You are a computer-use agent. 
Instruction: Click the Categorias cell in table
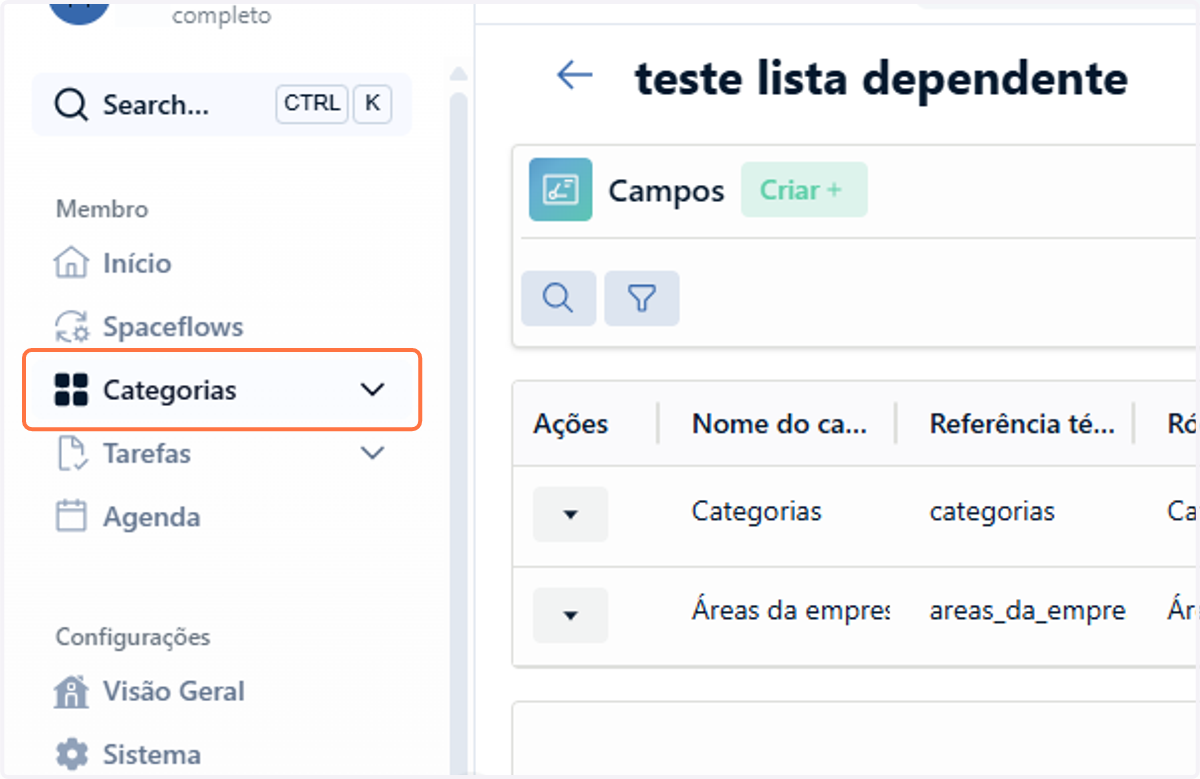tap(757, 512)
